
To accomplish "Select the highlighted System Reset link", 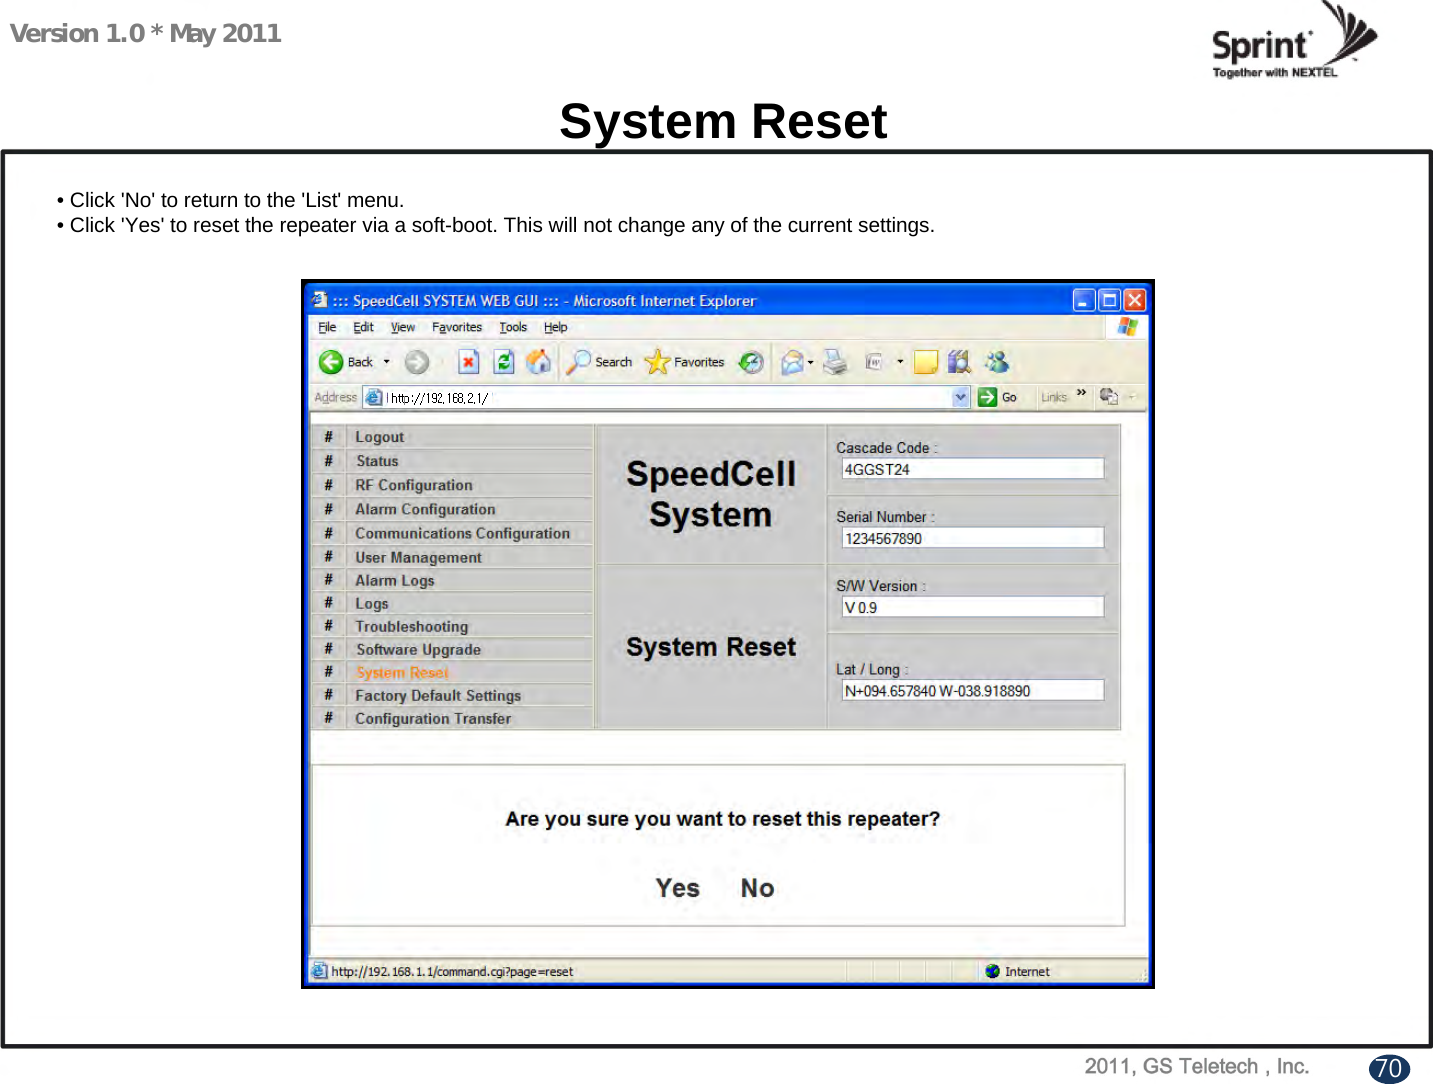I will click(402, 672).
